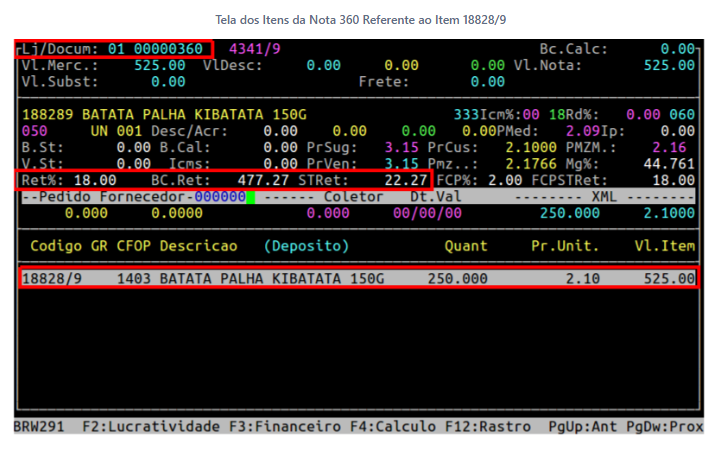This screenshot has width=714, height=449.
Task: Click the Codigo column header
Action: click(x=56, y=245)
